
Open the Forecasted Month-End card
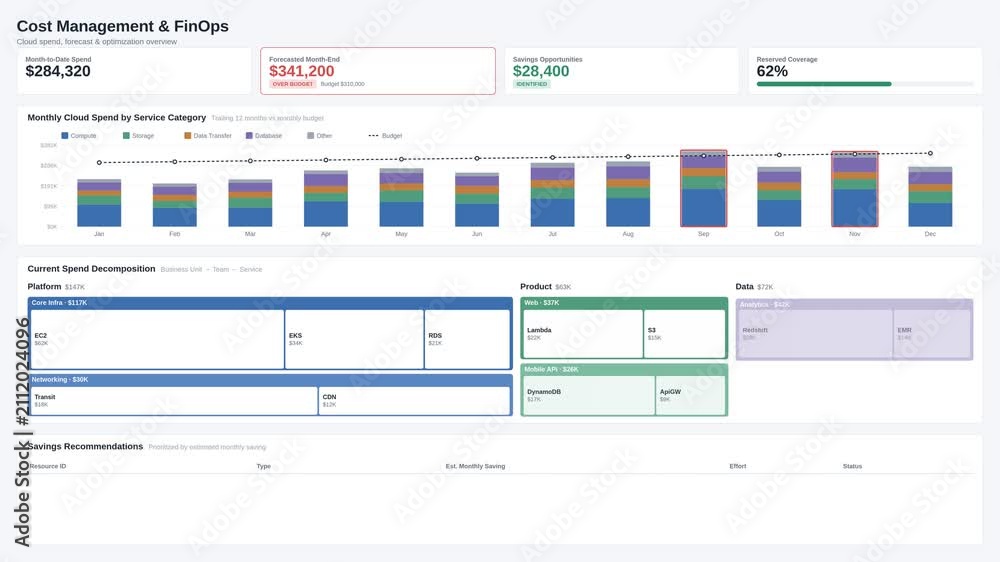(378, 71)
